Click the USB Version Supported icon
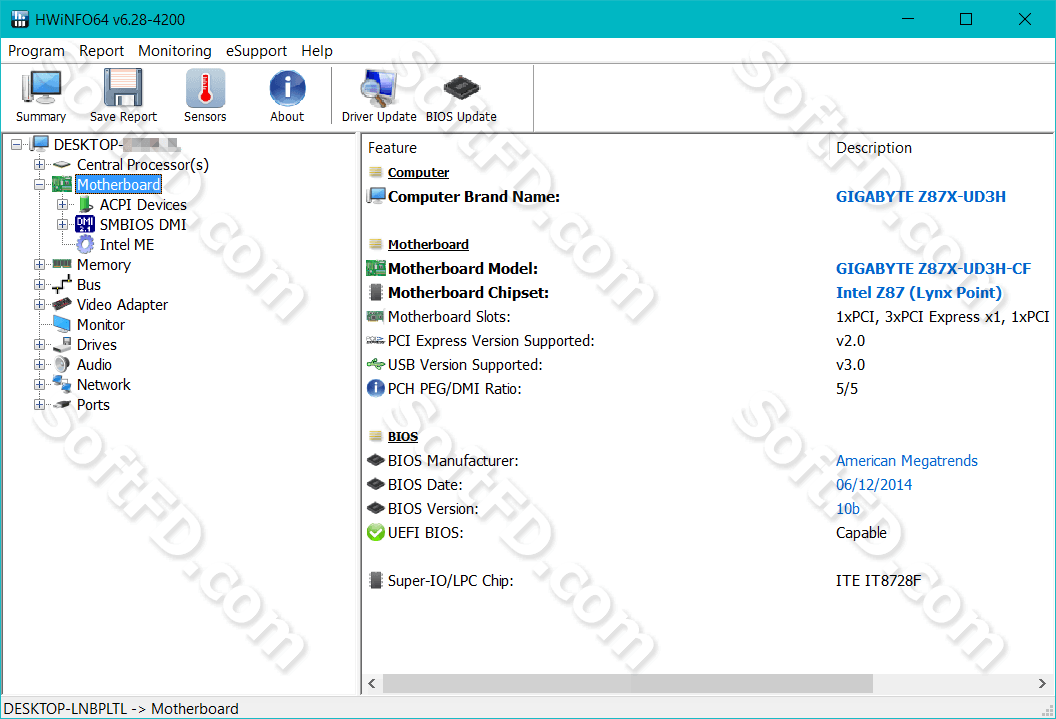The width and height of the screenshot is (1056, 719). (375, 364)
